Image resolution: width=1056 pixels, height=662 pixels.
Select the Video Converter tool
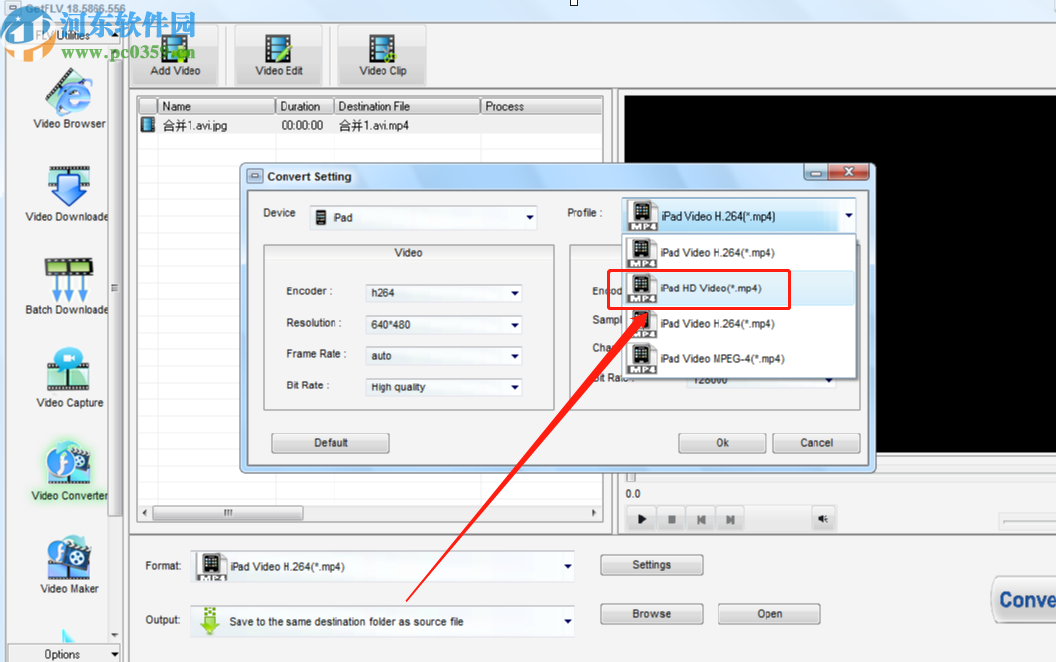coord(69,471)
